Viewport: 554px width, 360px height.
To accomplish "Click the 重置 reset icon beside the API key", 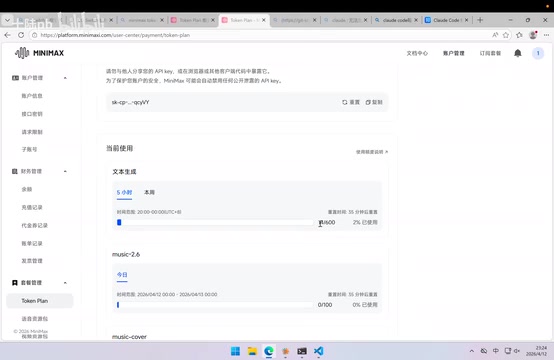I will click(x=345, y=102).
